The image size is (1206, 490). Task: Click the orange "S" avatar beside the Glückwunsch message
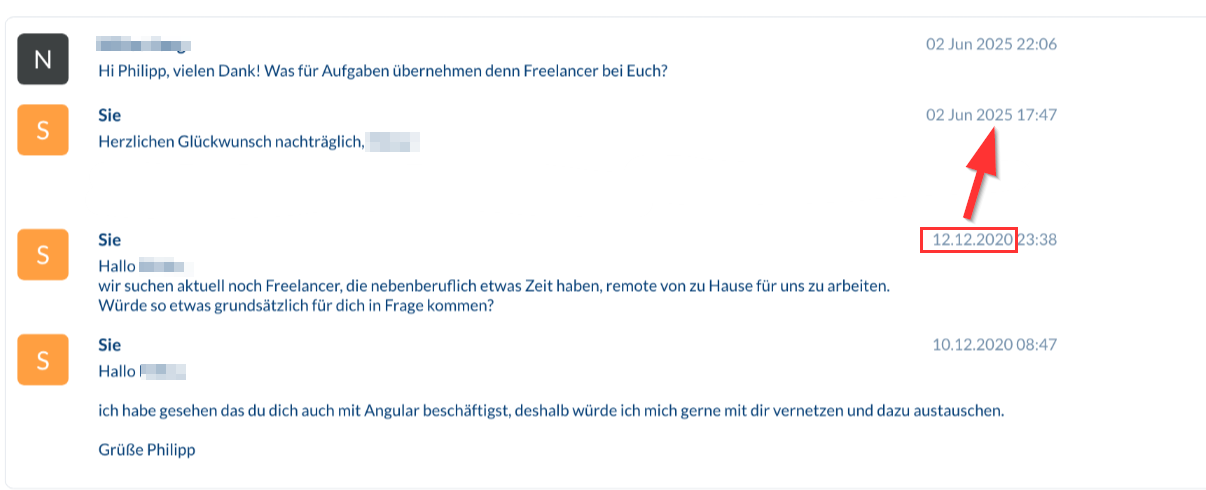[x=43, y=129]
